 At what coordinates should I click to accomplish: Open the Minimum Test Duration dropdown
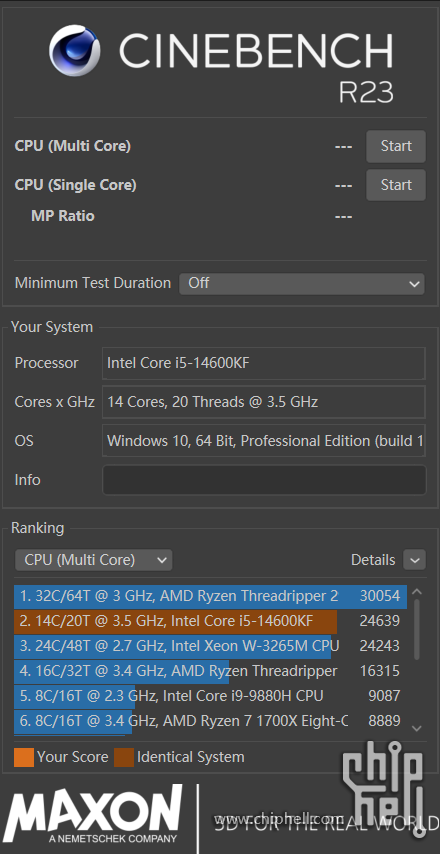pos(302,283)
